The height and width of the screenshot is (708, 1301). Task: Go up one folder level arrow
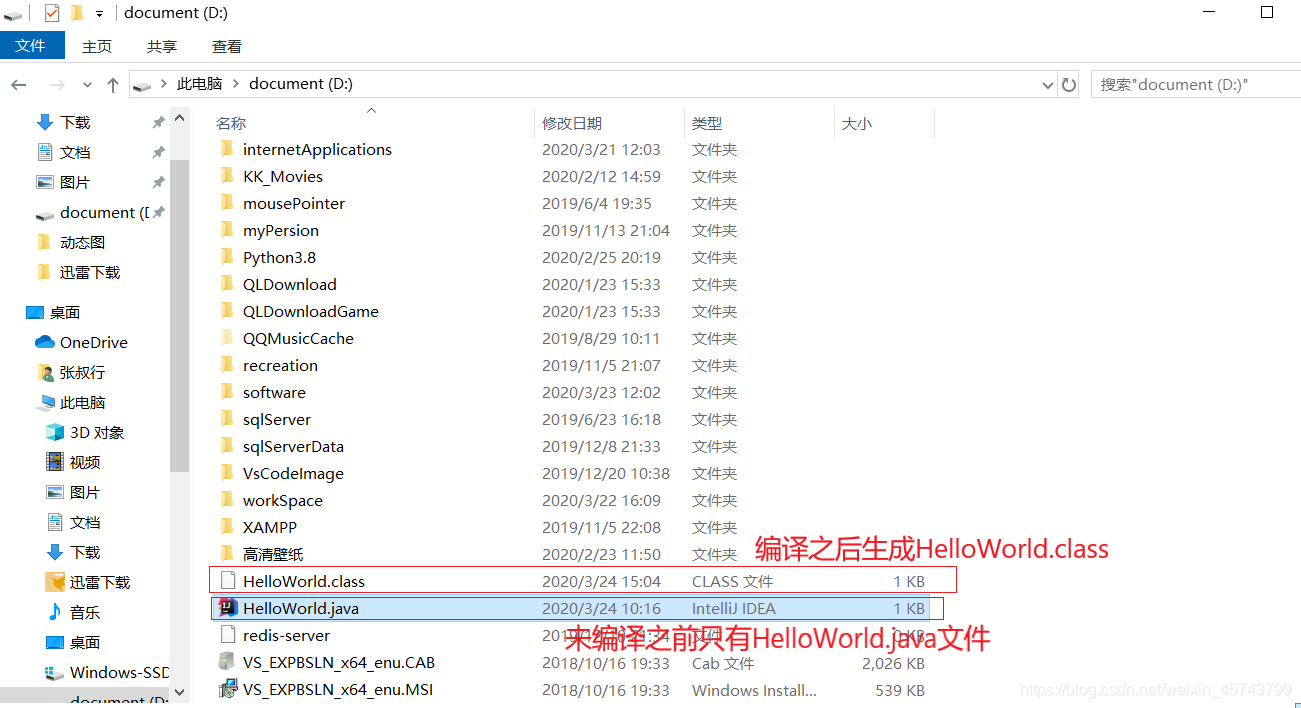click(x=113, y=85)
